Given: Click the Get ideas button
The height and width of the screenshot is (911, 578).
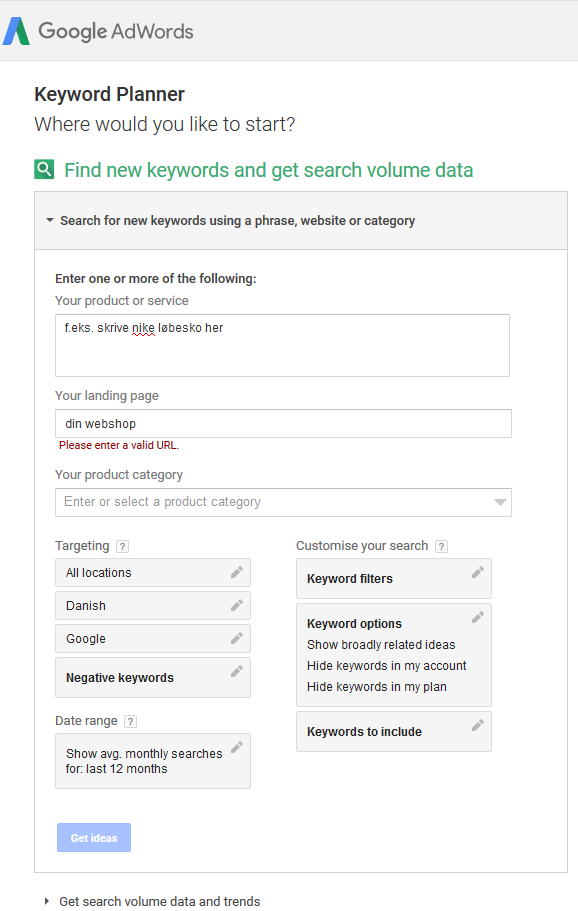Looking at the screenshot, I should 94,838.
